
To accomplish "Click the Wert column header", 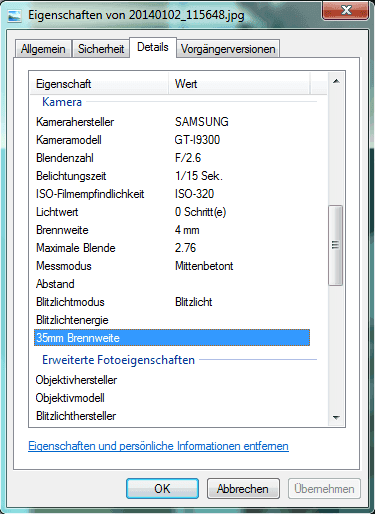I will pos(240,84).
